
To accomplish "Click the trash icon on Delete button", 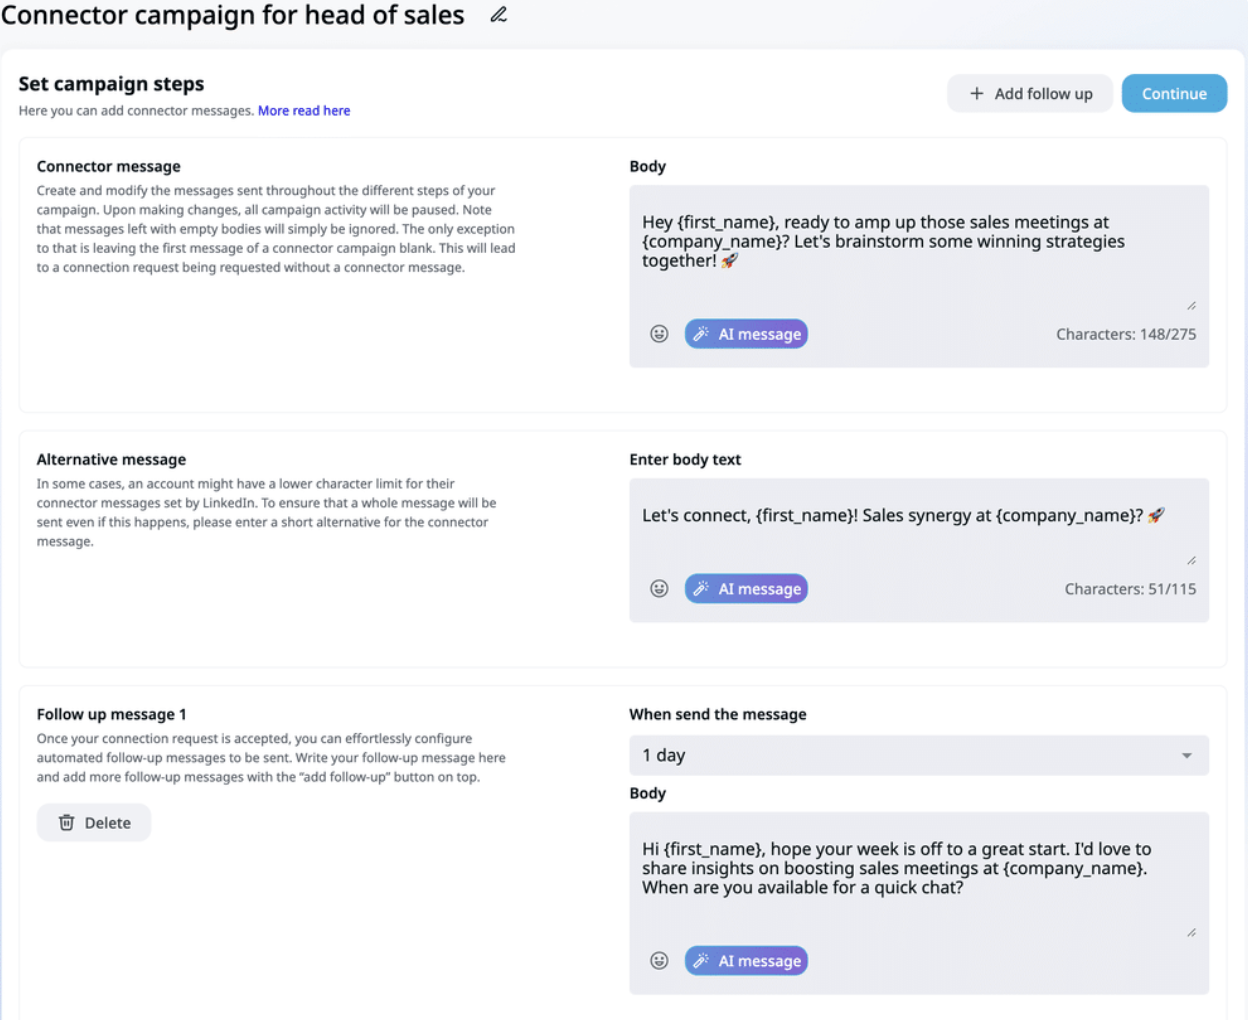I will click(x=67, y=823).
